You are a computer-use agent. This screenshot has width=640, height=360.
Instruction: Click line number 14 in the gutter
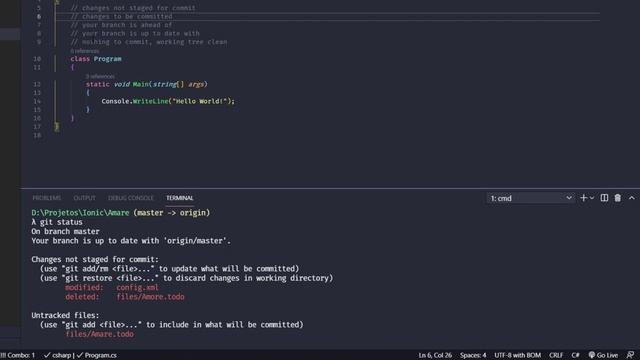point(37,101)
